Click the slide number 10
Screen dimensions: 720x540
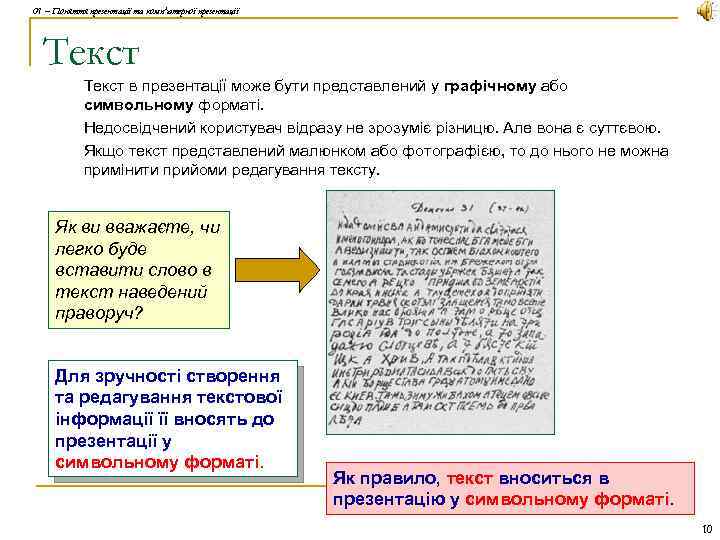707,529
